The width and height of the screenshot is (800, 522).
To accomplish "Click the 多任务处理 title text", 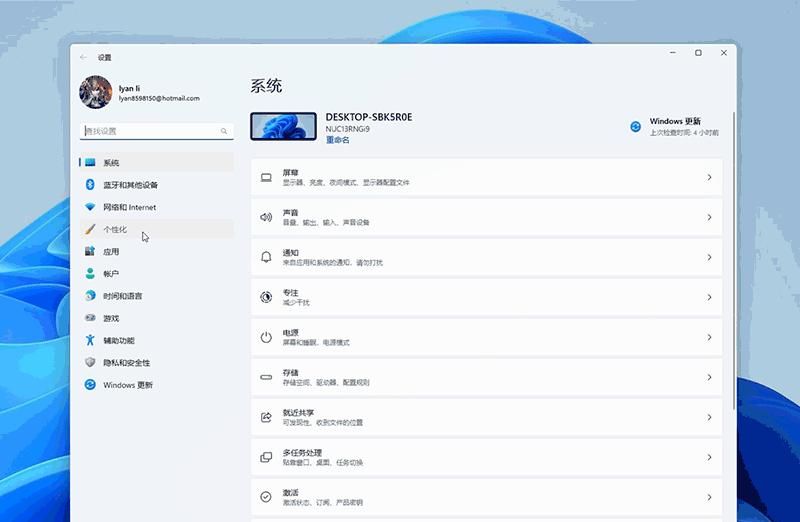I will (x=303, y=453).
